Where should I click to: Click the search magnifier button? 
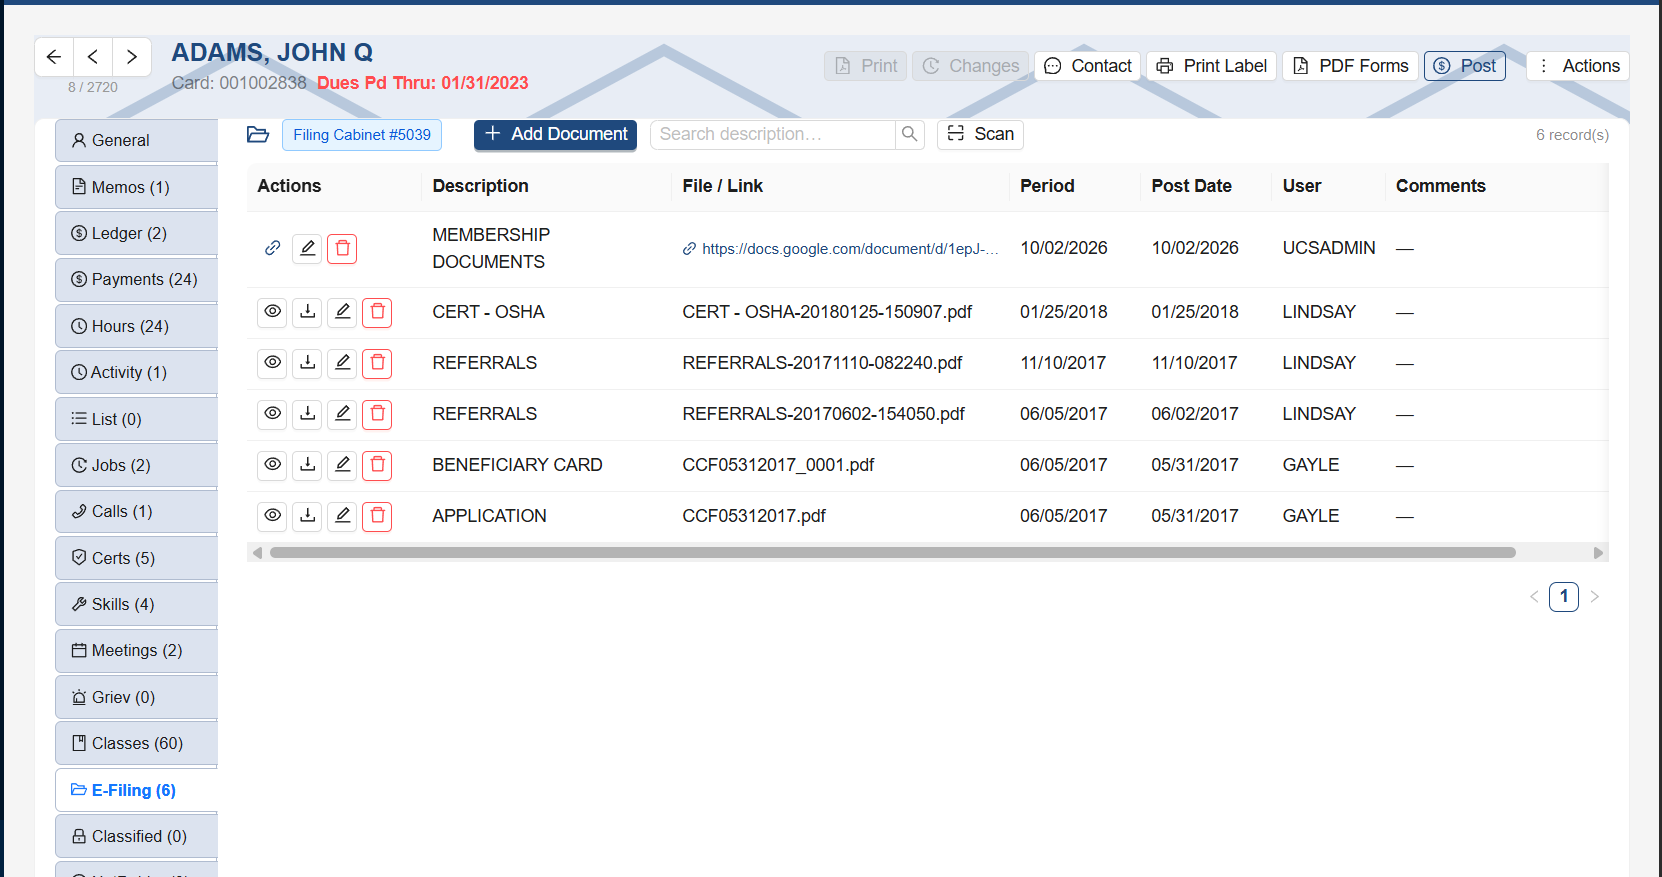[x=909, y=135]
